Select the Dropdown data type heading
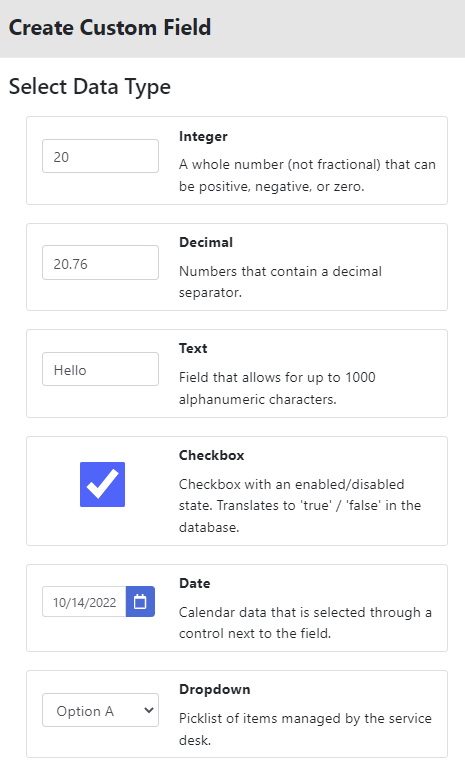 [x=214, y=689]
